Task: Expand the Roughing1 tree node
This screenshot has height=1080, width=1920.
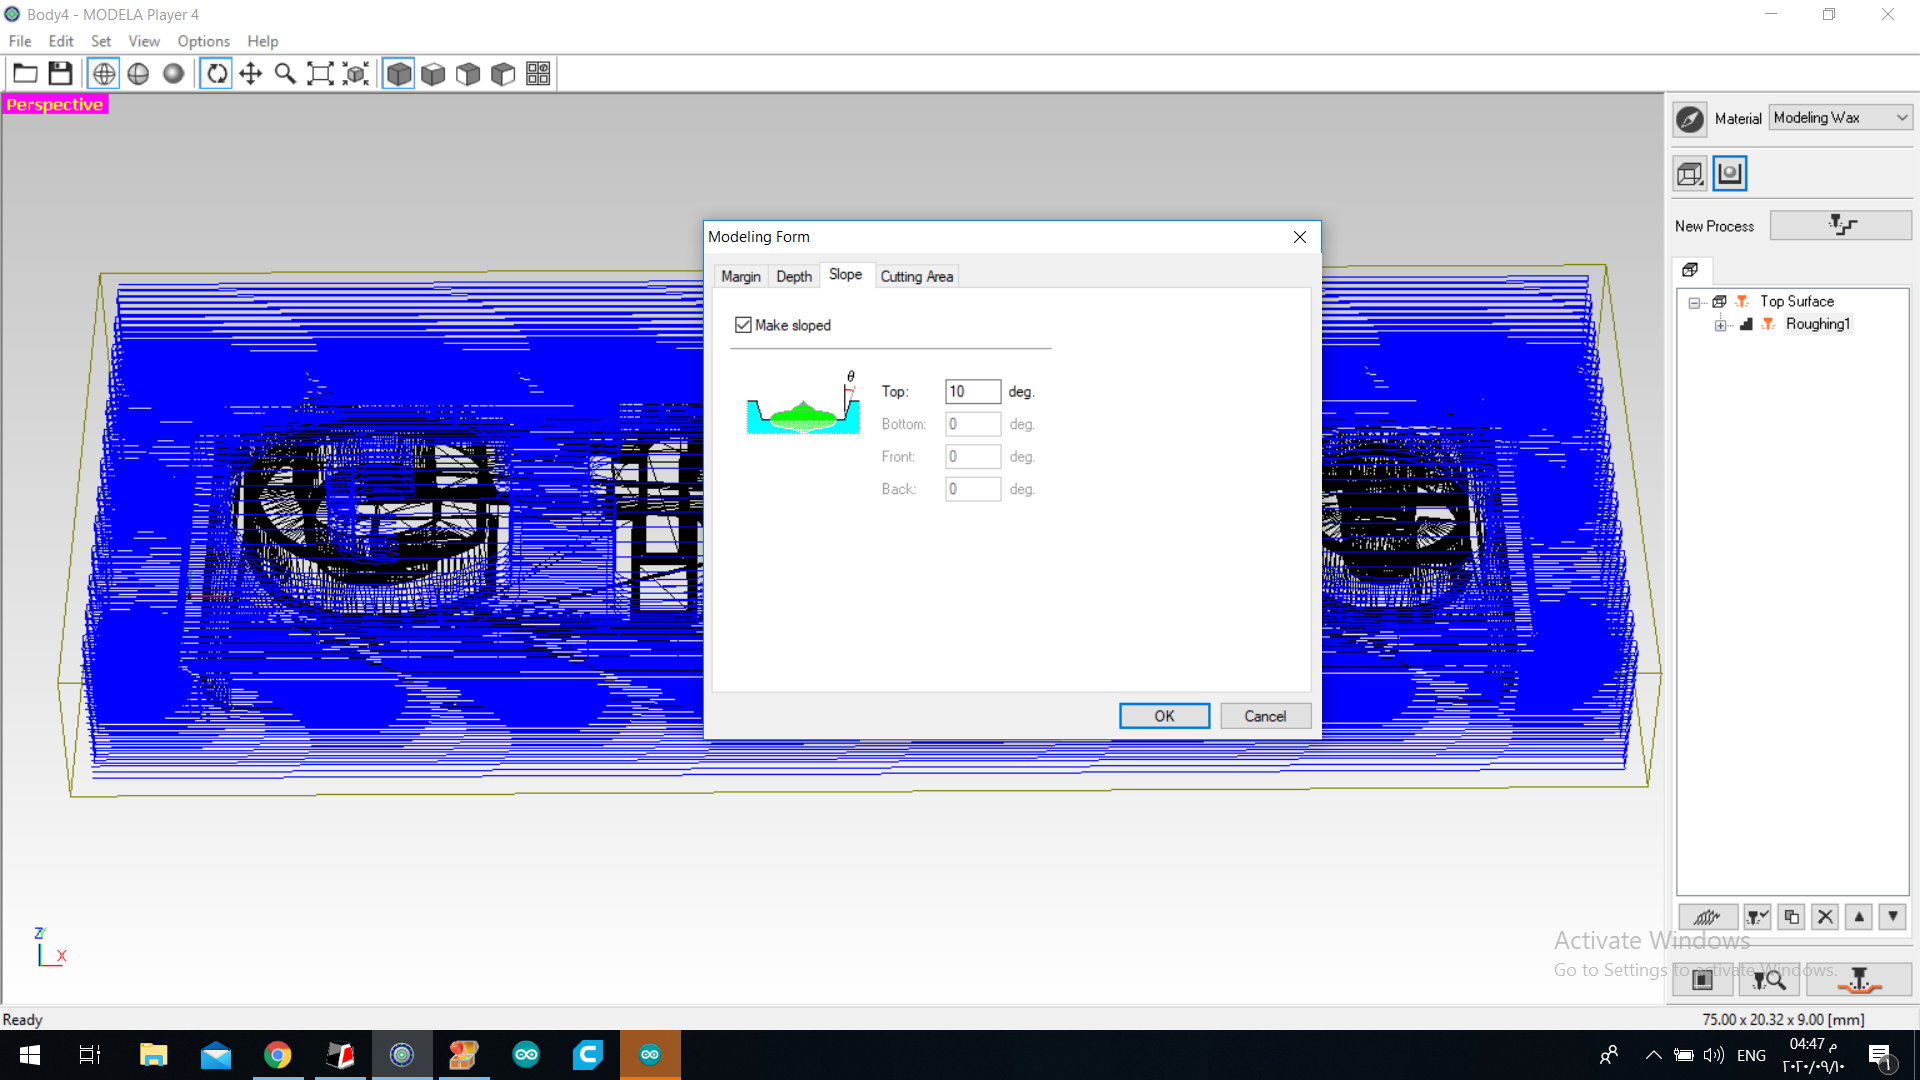Action: click(x=1720, y=325)
